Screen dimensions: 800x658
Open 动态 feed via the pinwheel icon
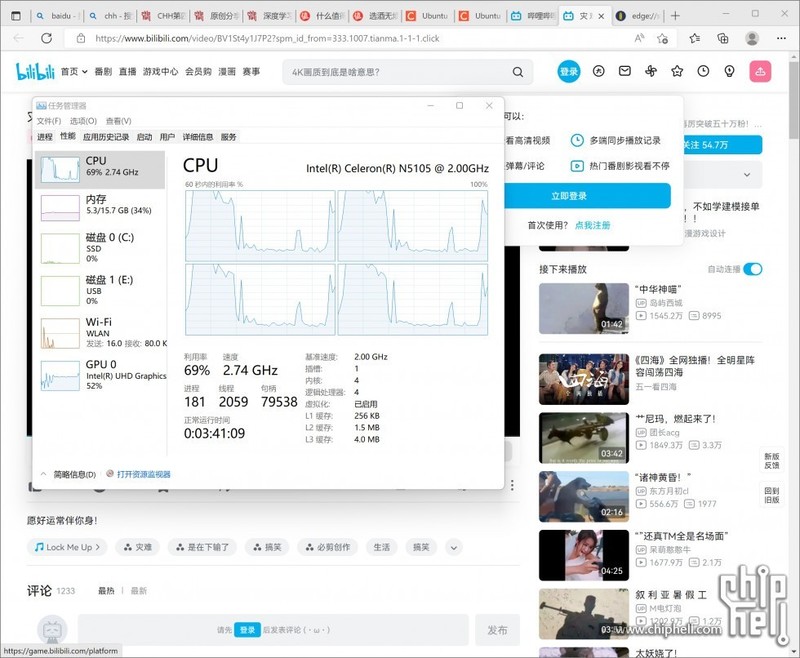[650, 71]
